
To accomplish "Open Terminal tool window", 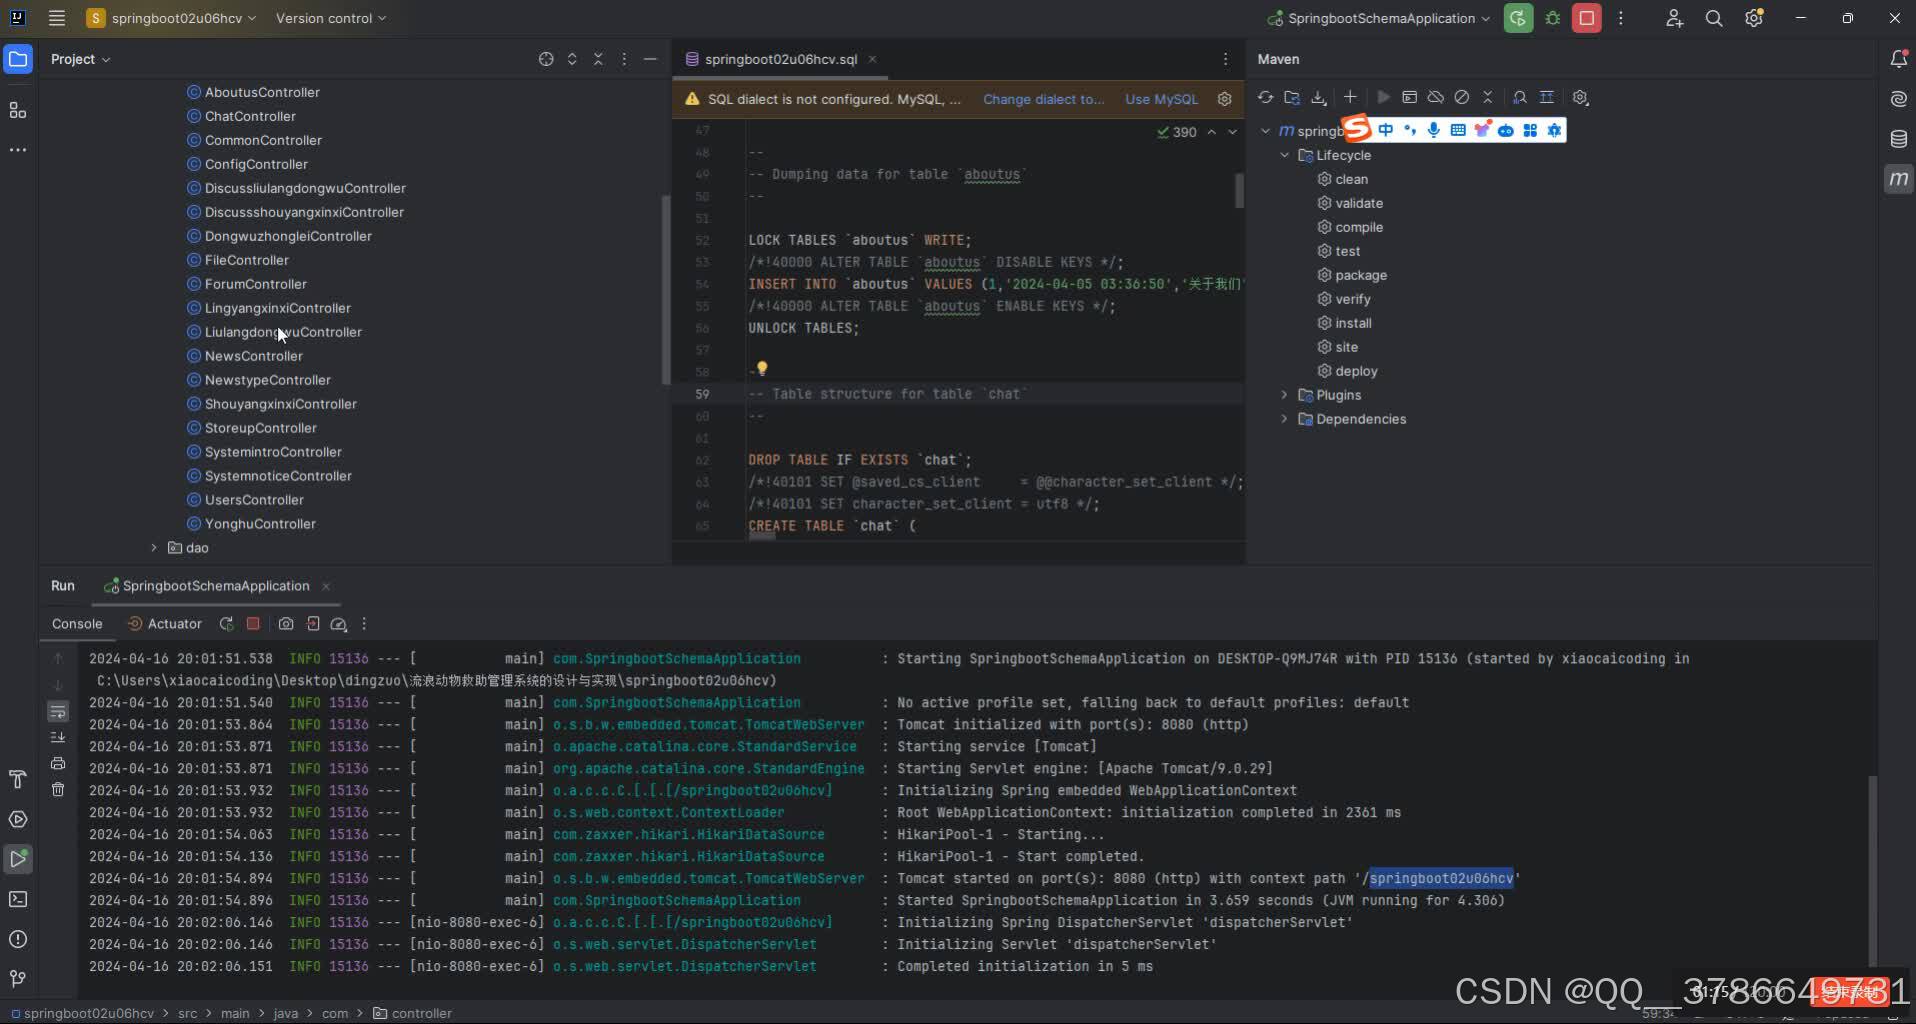I will [18, 899].
